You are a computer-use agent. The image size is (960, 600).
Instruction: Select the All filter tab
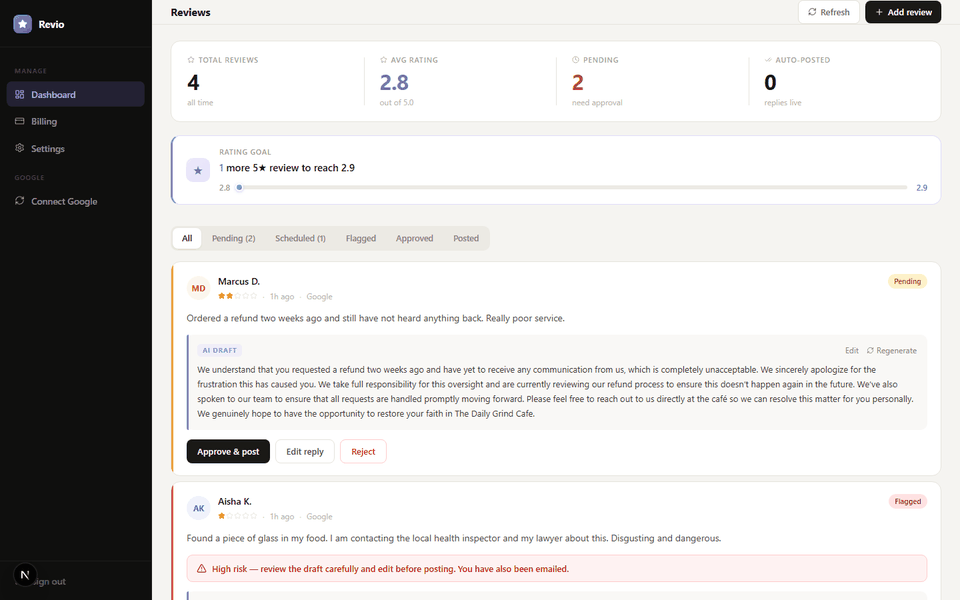pyautogui.click(x=187, y=238)
